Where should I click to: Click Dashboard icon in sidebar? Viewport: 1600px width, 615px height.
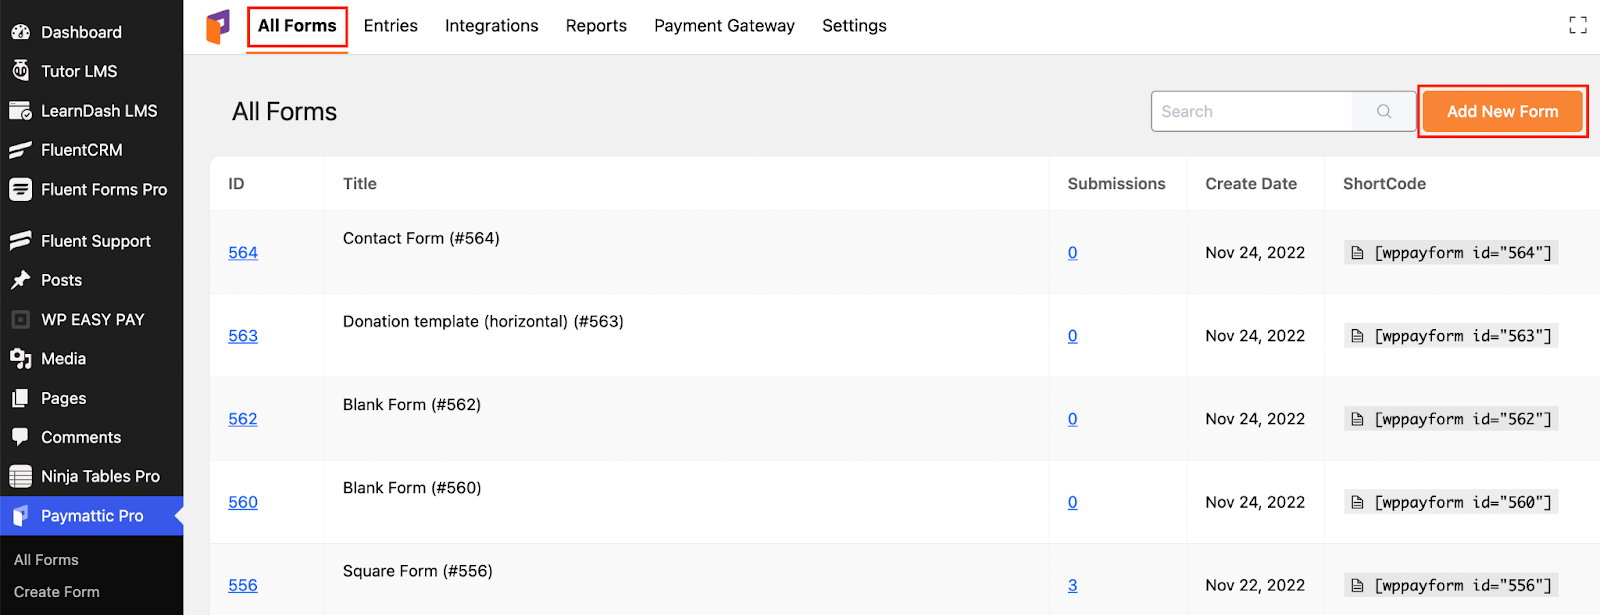click(20, 32)
